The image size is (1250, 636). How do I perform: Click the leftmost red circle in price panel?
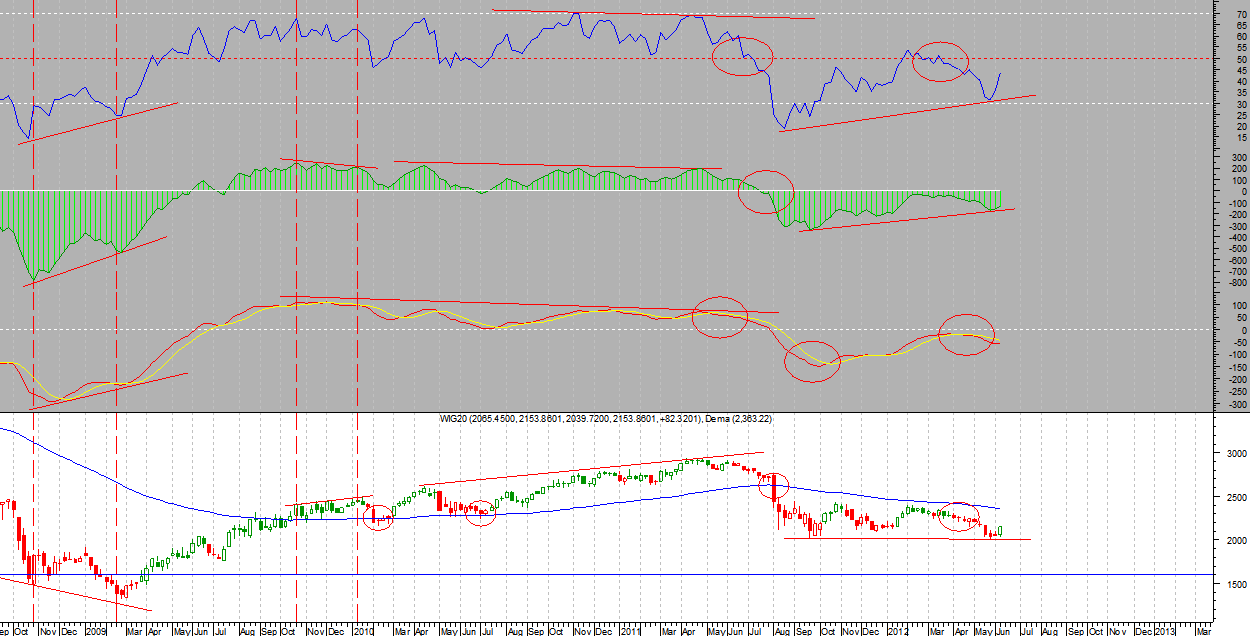(x=377, y=518)
